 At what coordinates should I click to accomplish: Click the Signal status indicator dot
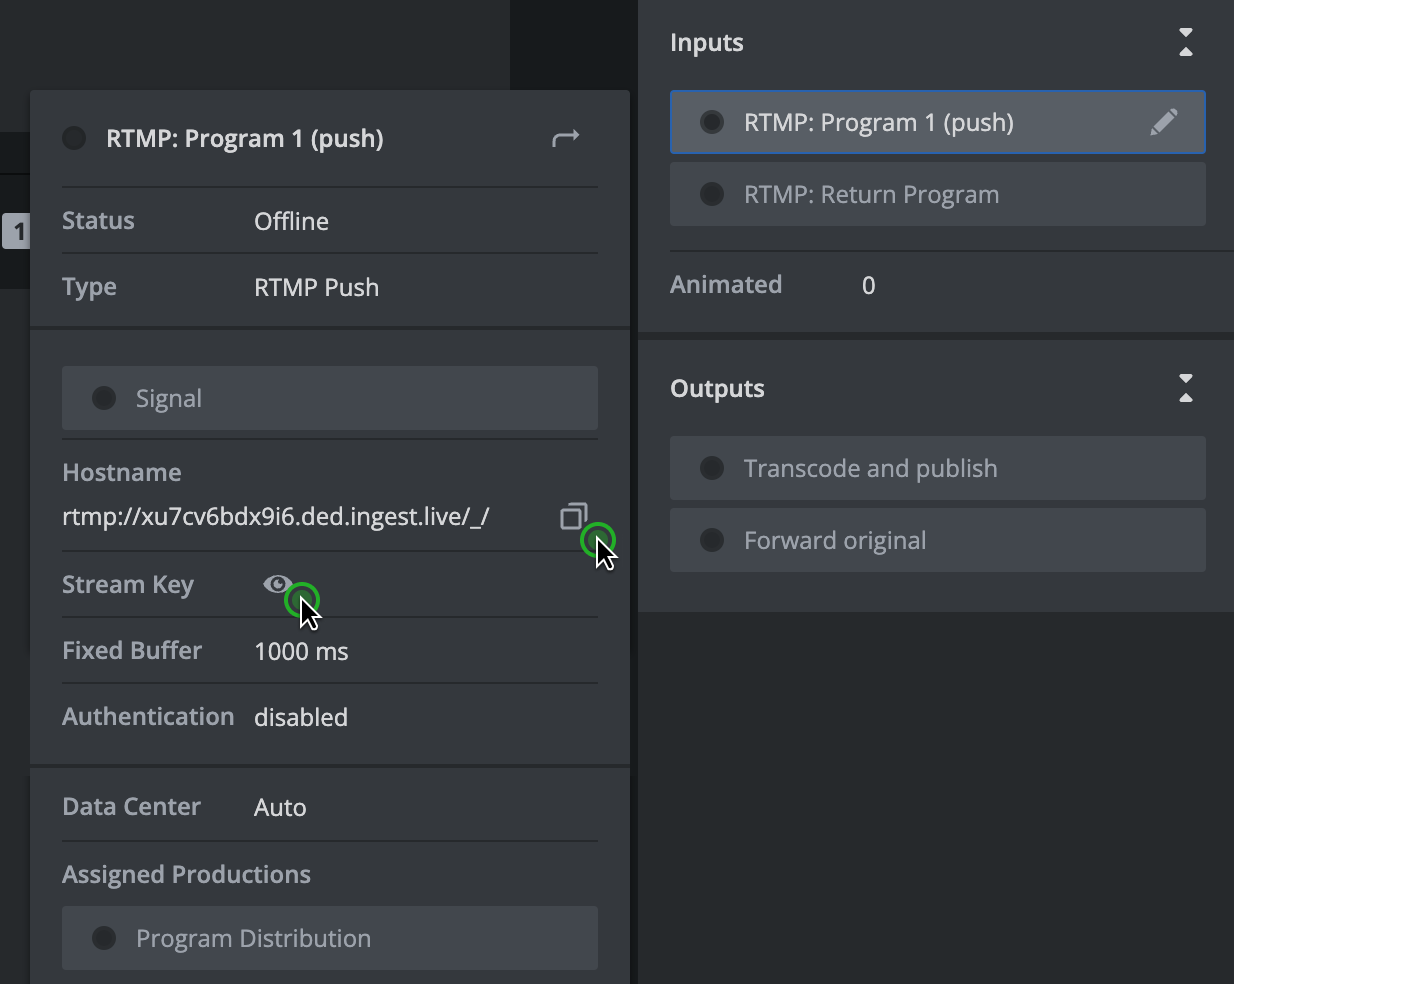click(104, 397)
